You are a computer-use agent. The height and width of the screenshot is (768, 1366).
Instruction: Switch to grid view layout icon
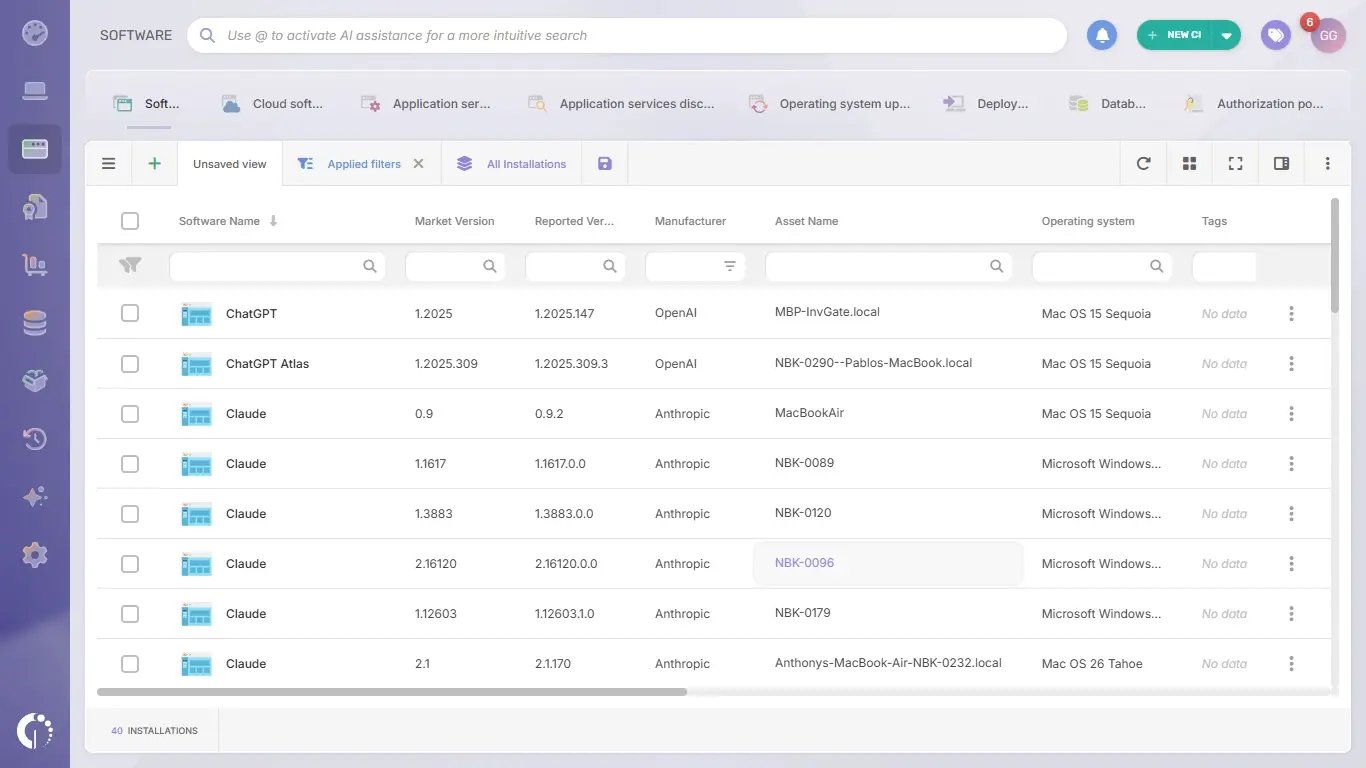[1189, 164]
